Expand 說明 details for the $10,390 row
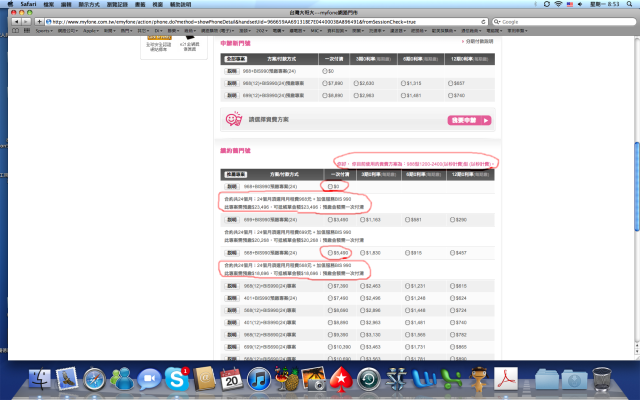 pyautogui.click(x=232, y=347)
